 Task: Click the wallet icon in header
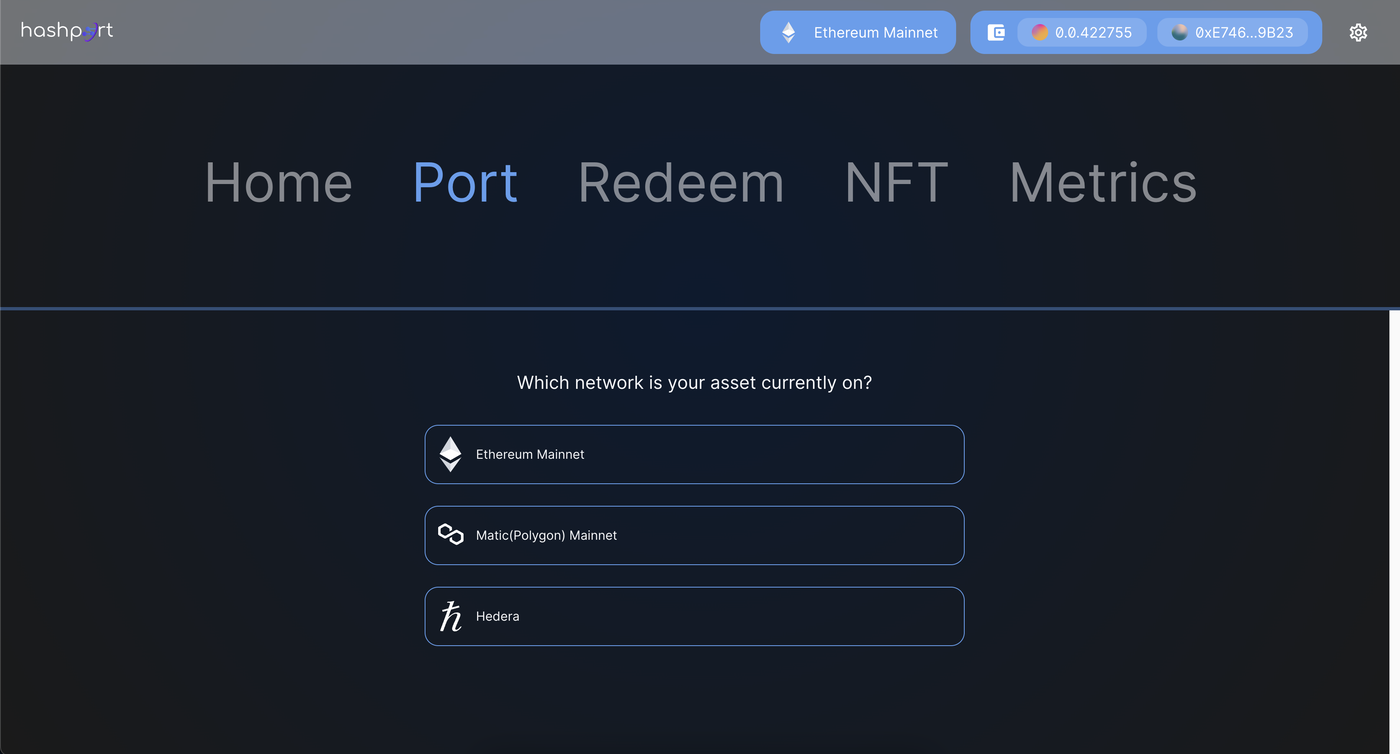[x=996, y=33]
